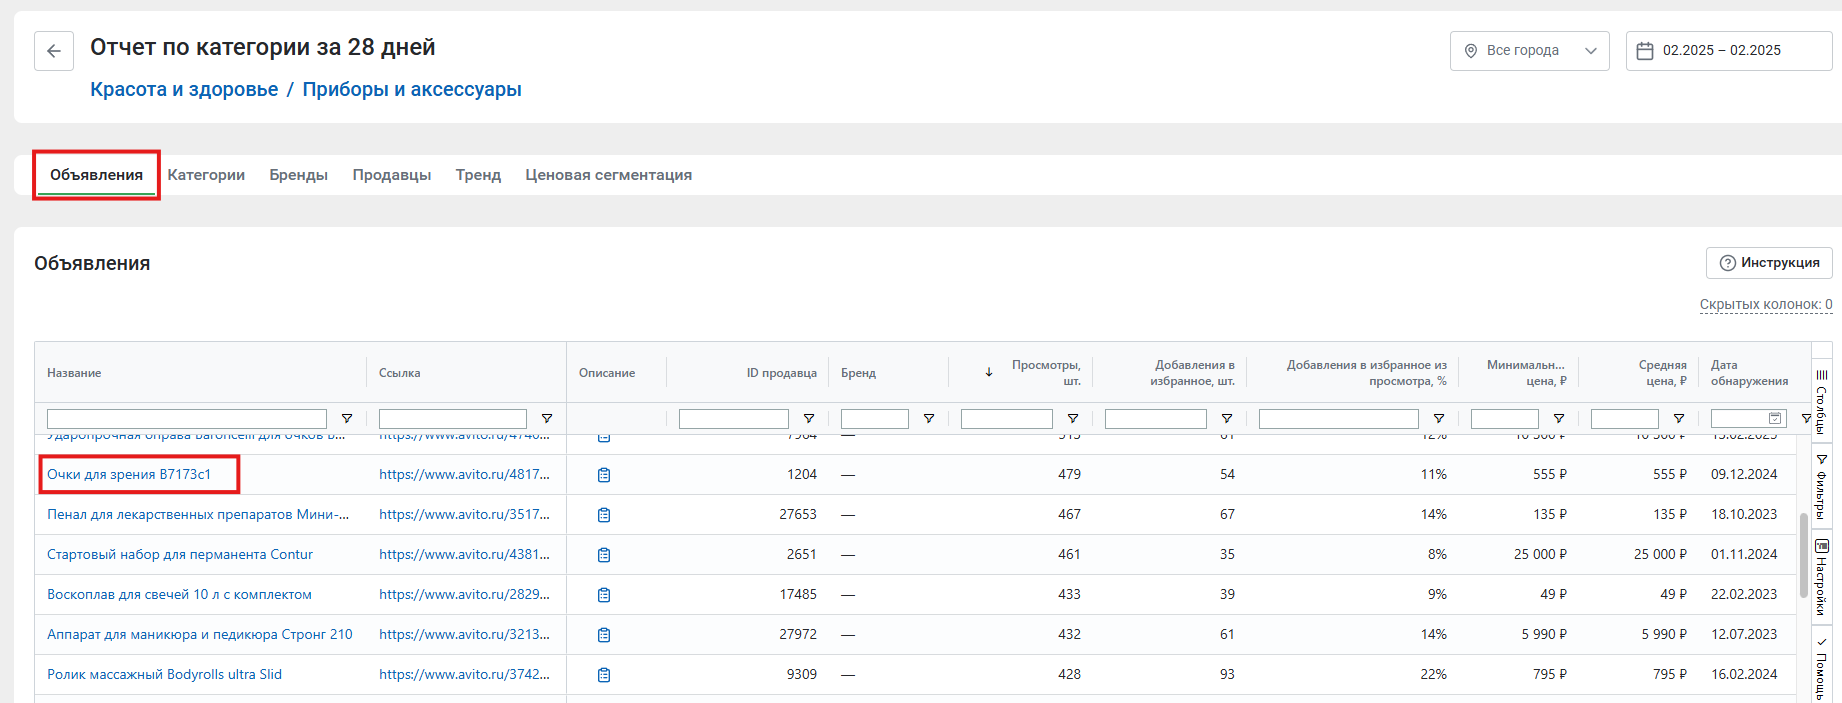Open filter menu for Средняя цена column

(x=1679, y=419)
